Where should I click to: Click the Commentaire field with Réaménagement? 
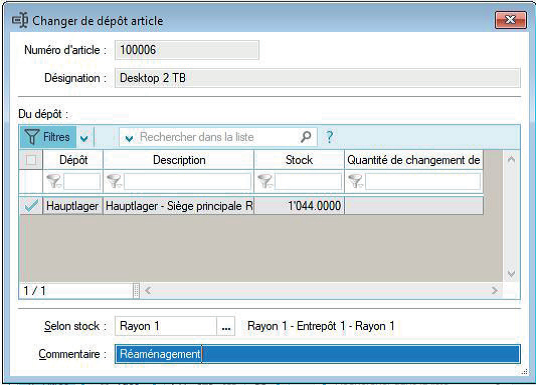(317, 354)
